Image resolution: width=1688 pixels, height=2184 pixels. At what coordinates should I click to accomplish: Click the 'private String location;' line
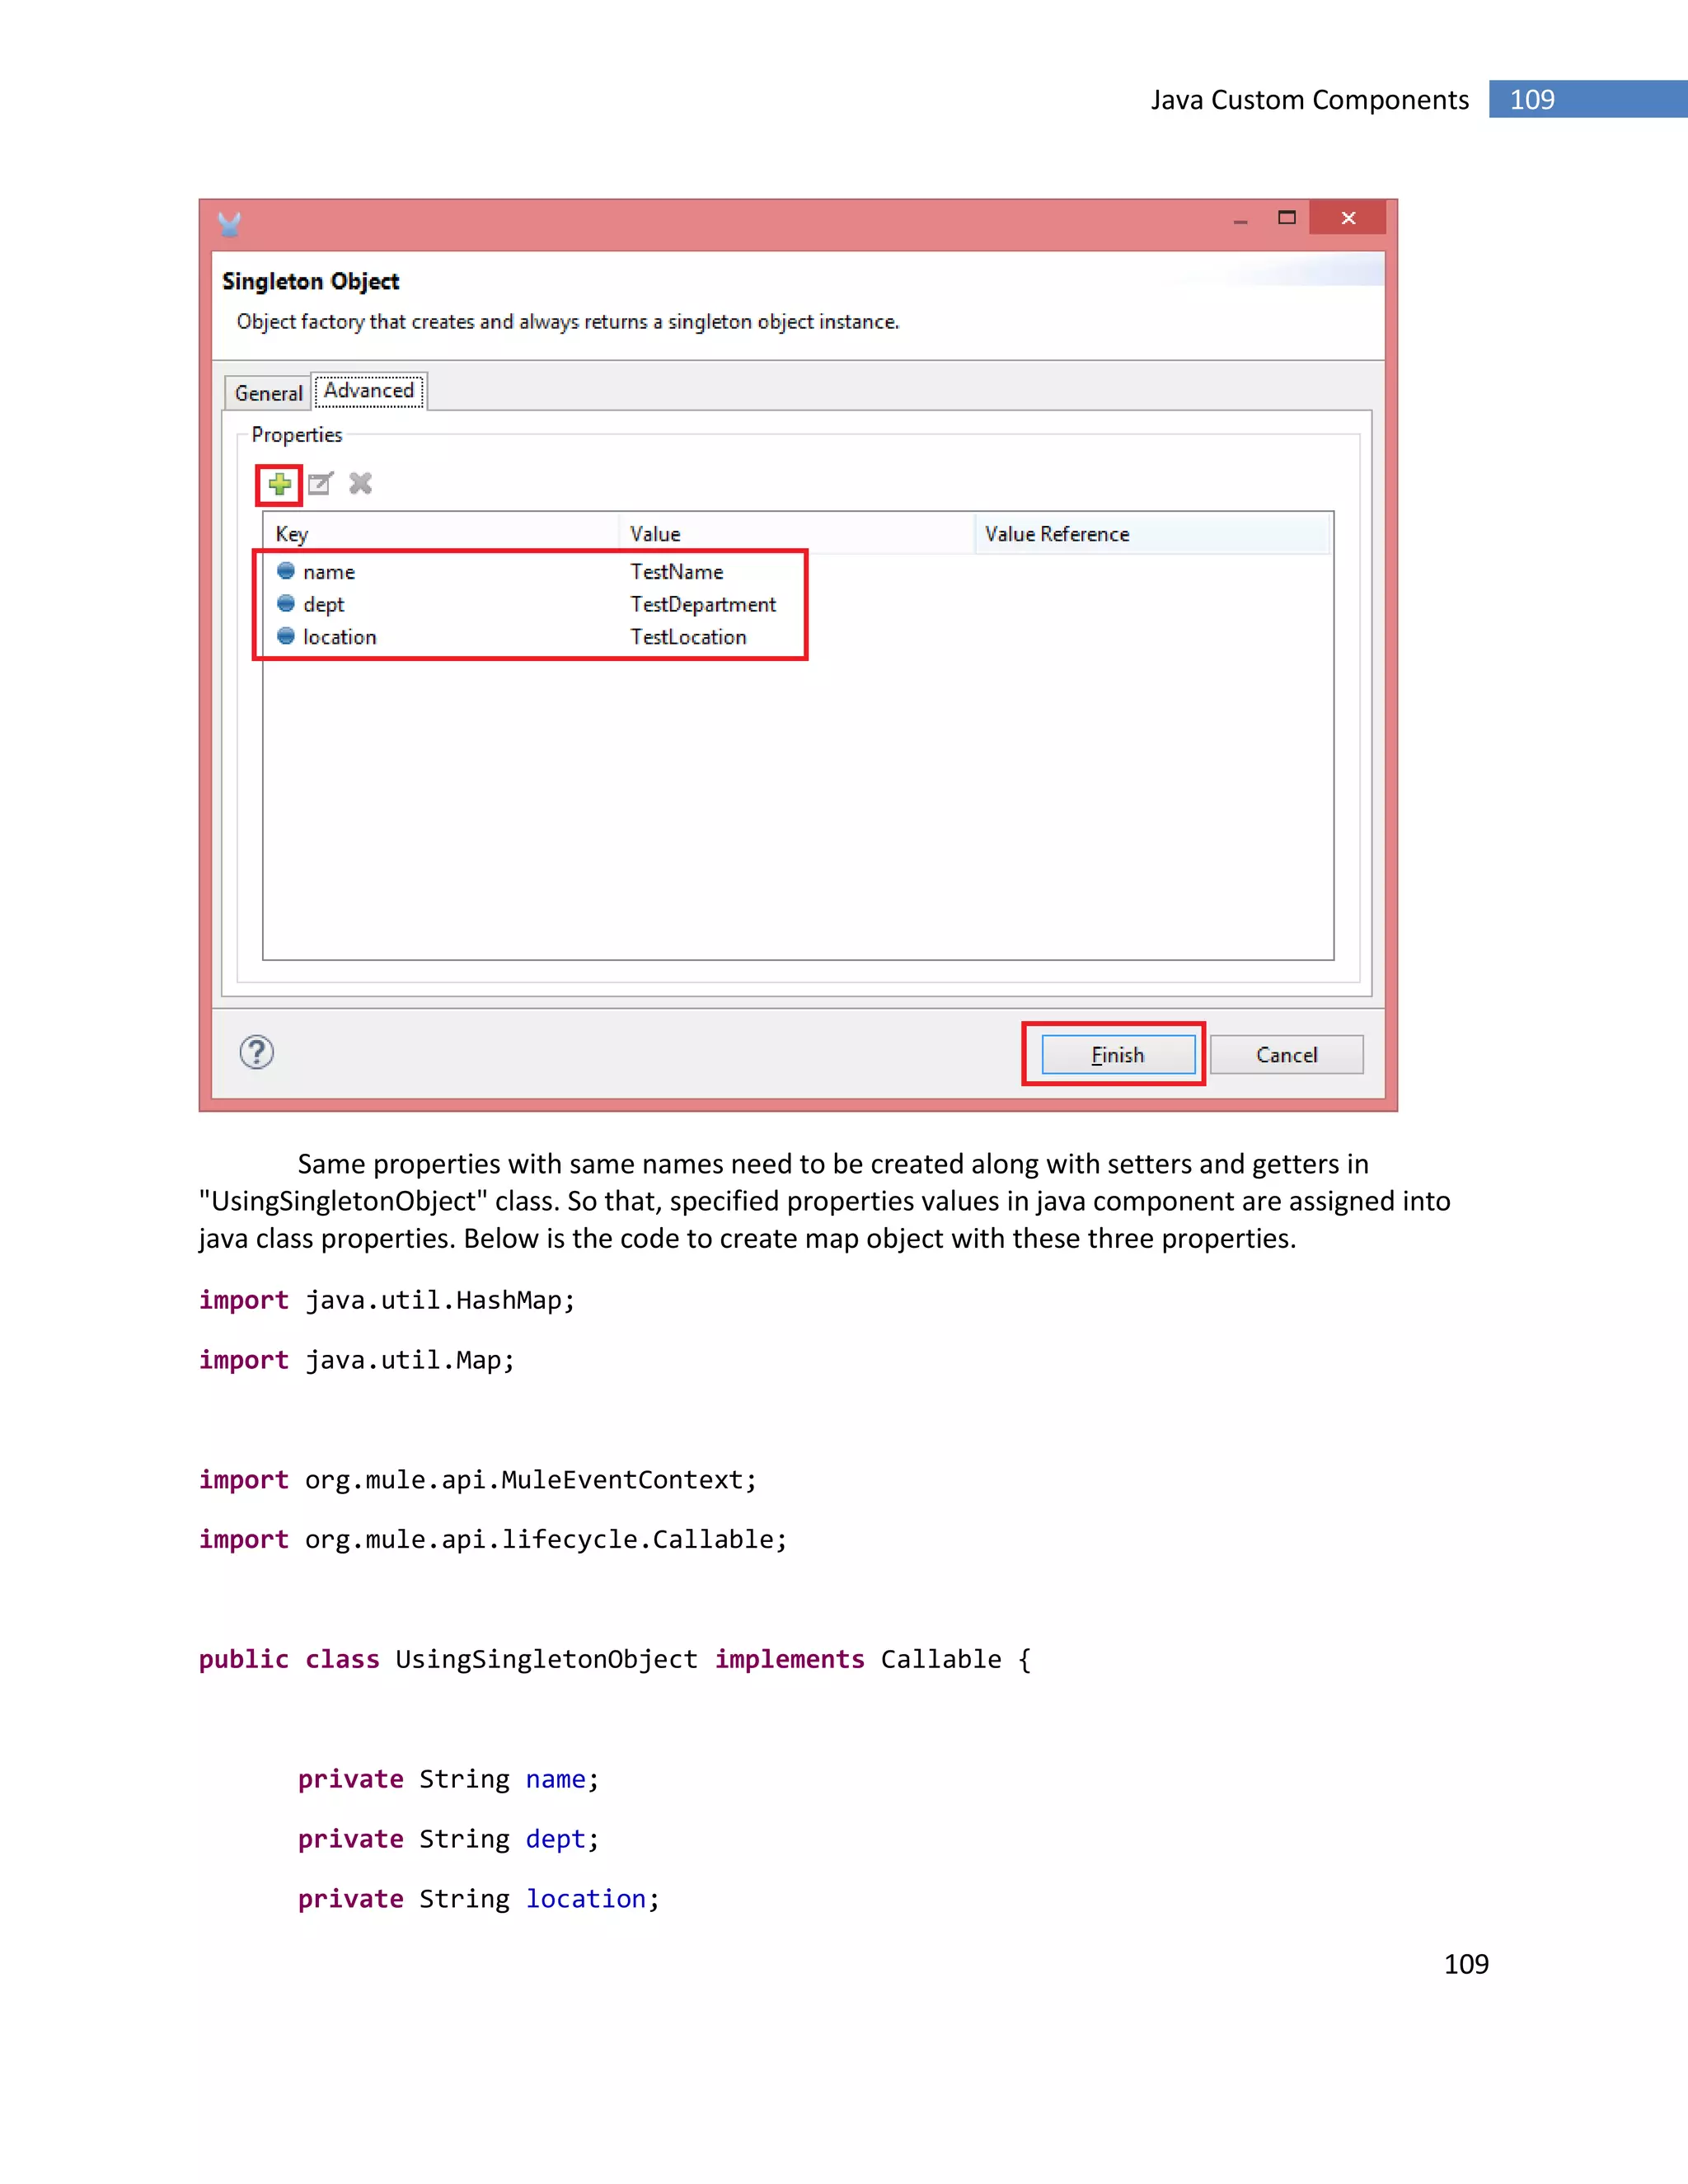[479, 1899]
